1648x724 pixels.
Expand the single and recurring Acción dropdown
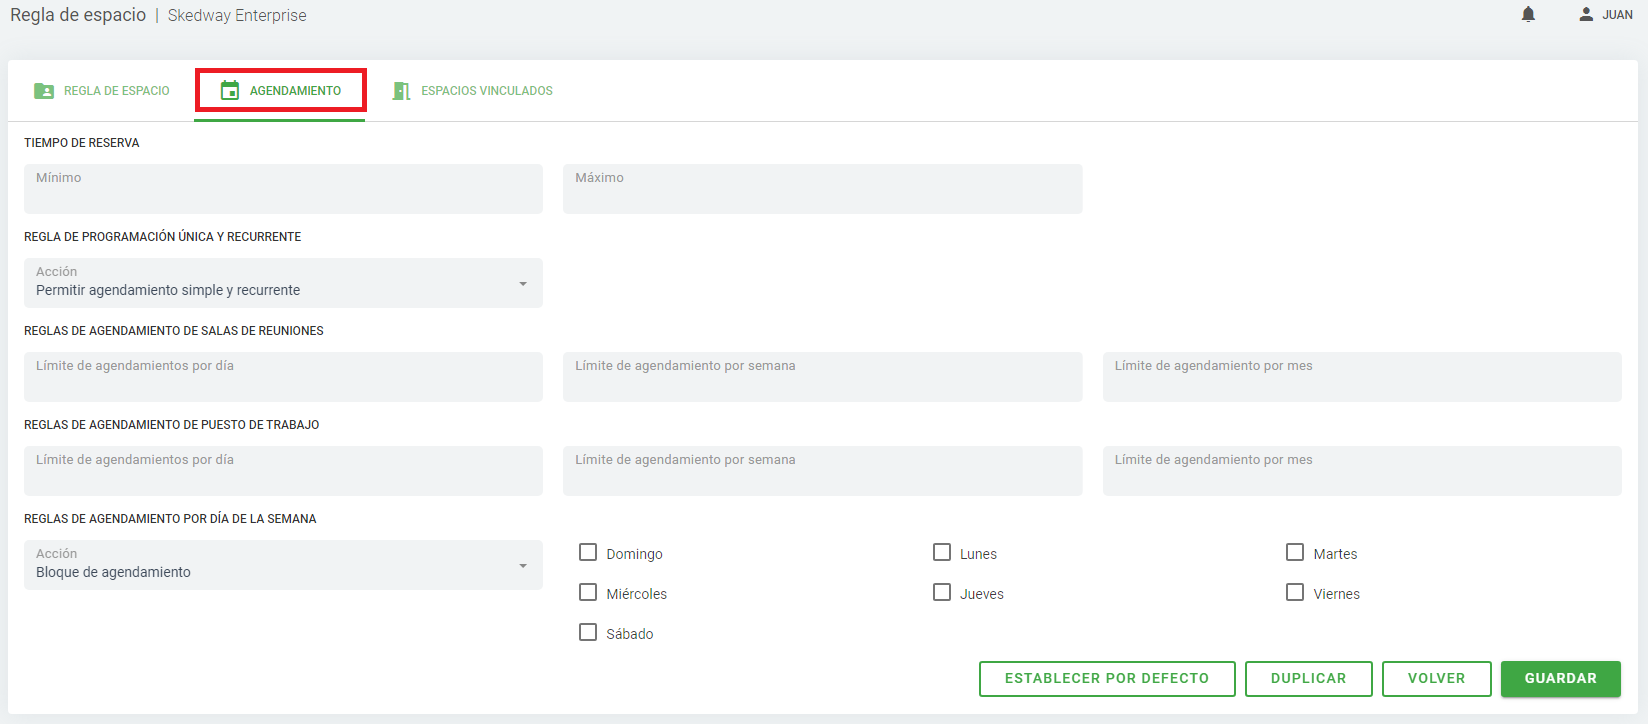click(x=283, y=283)
